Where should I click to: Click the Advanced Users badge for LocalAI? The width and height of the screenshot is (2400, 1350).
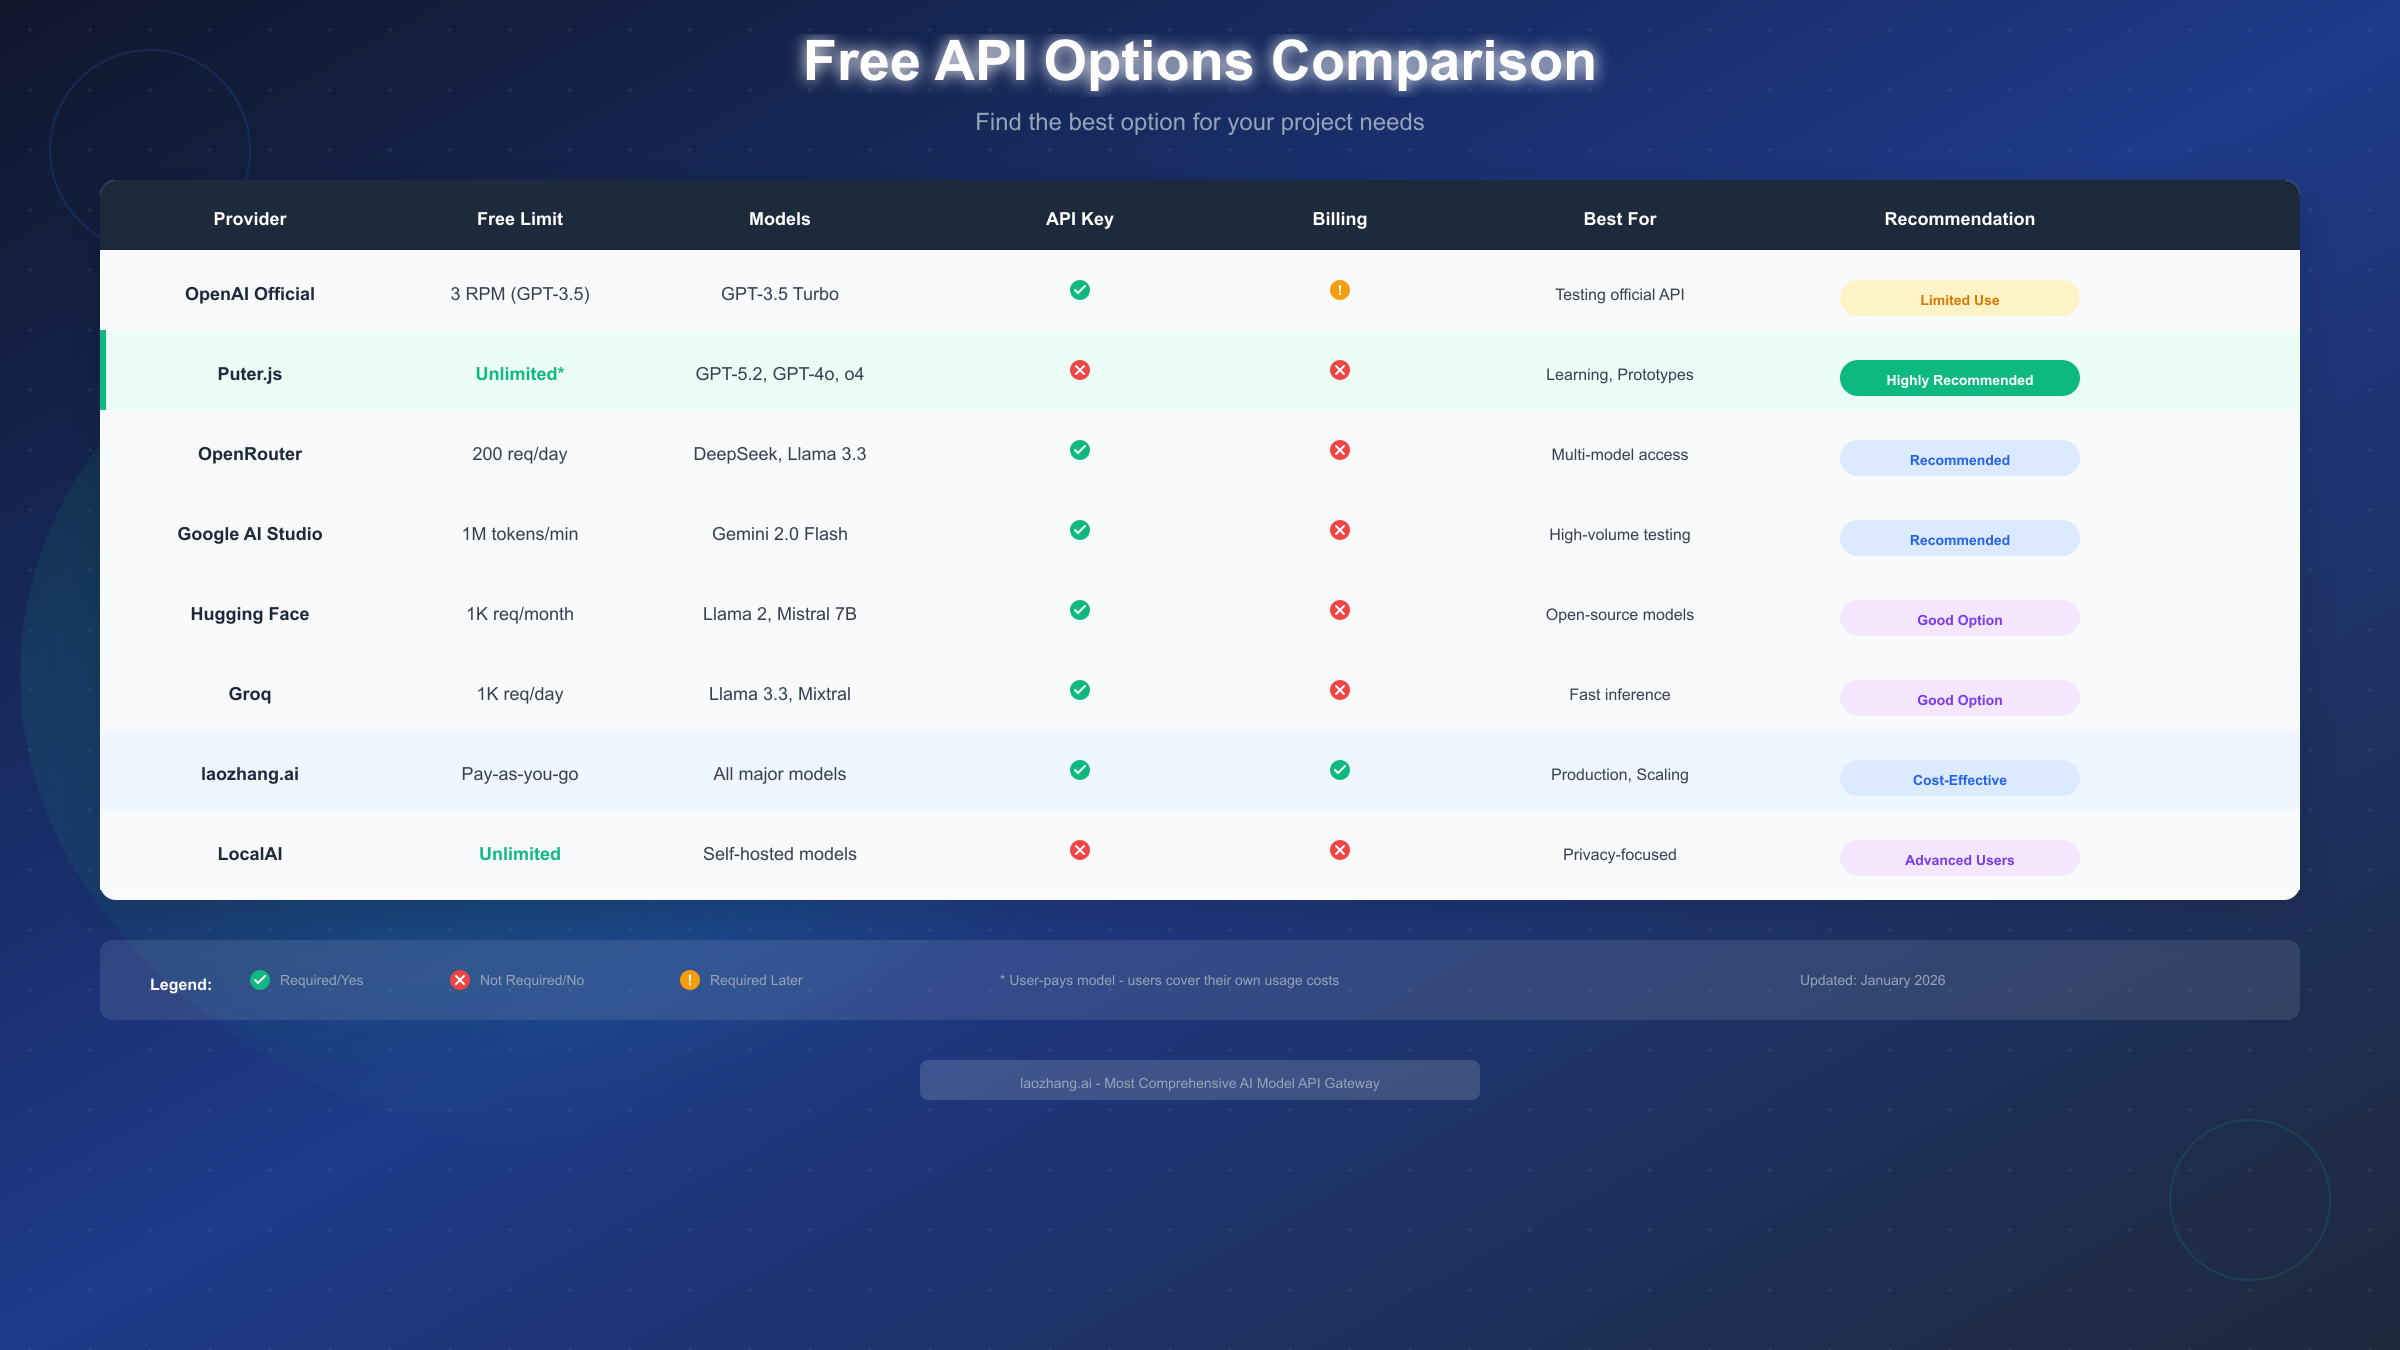coord(1959,858)
